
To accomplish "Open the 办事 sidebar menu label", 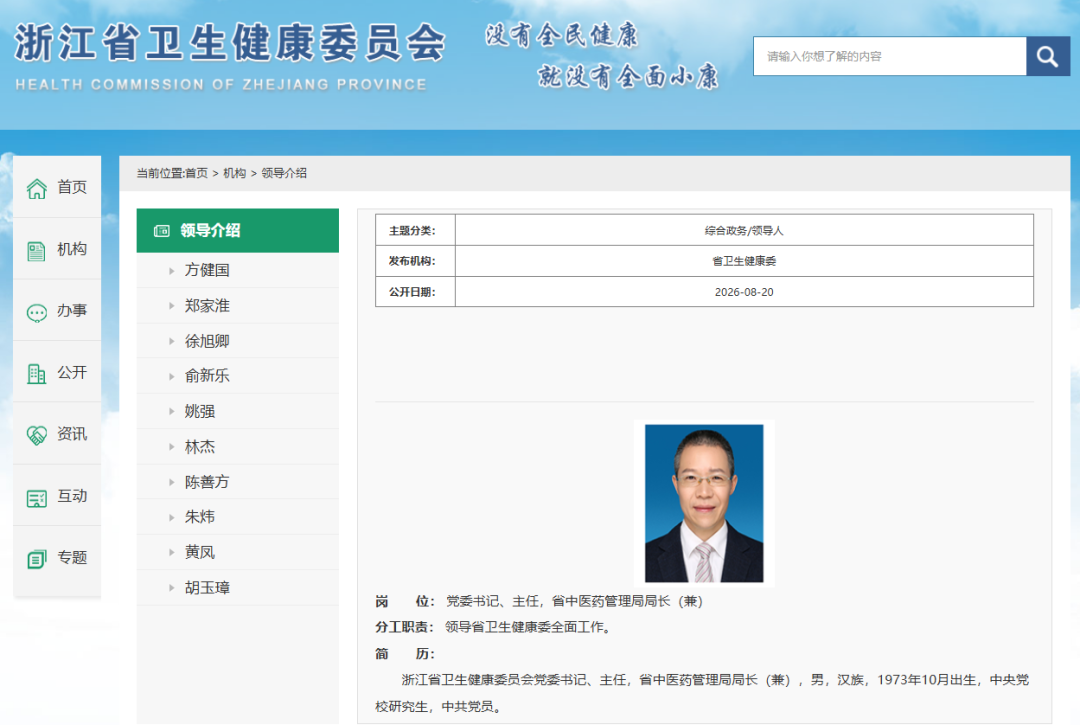I will click(72, 311).
